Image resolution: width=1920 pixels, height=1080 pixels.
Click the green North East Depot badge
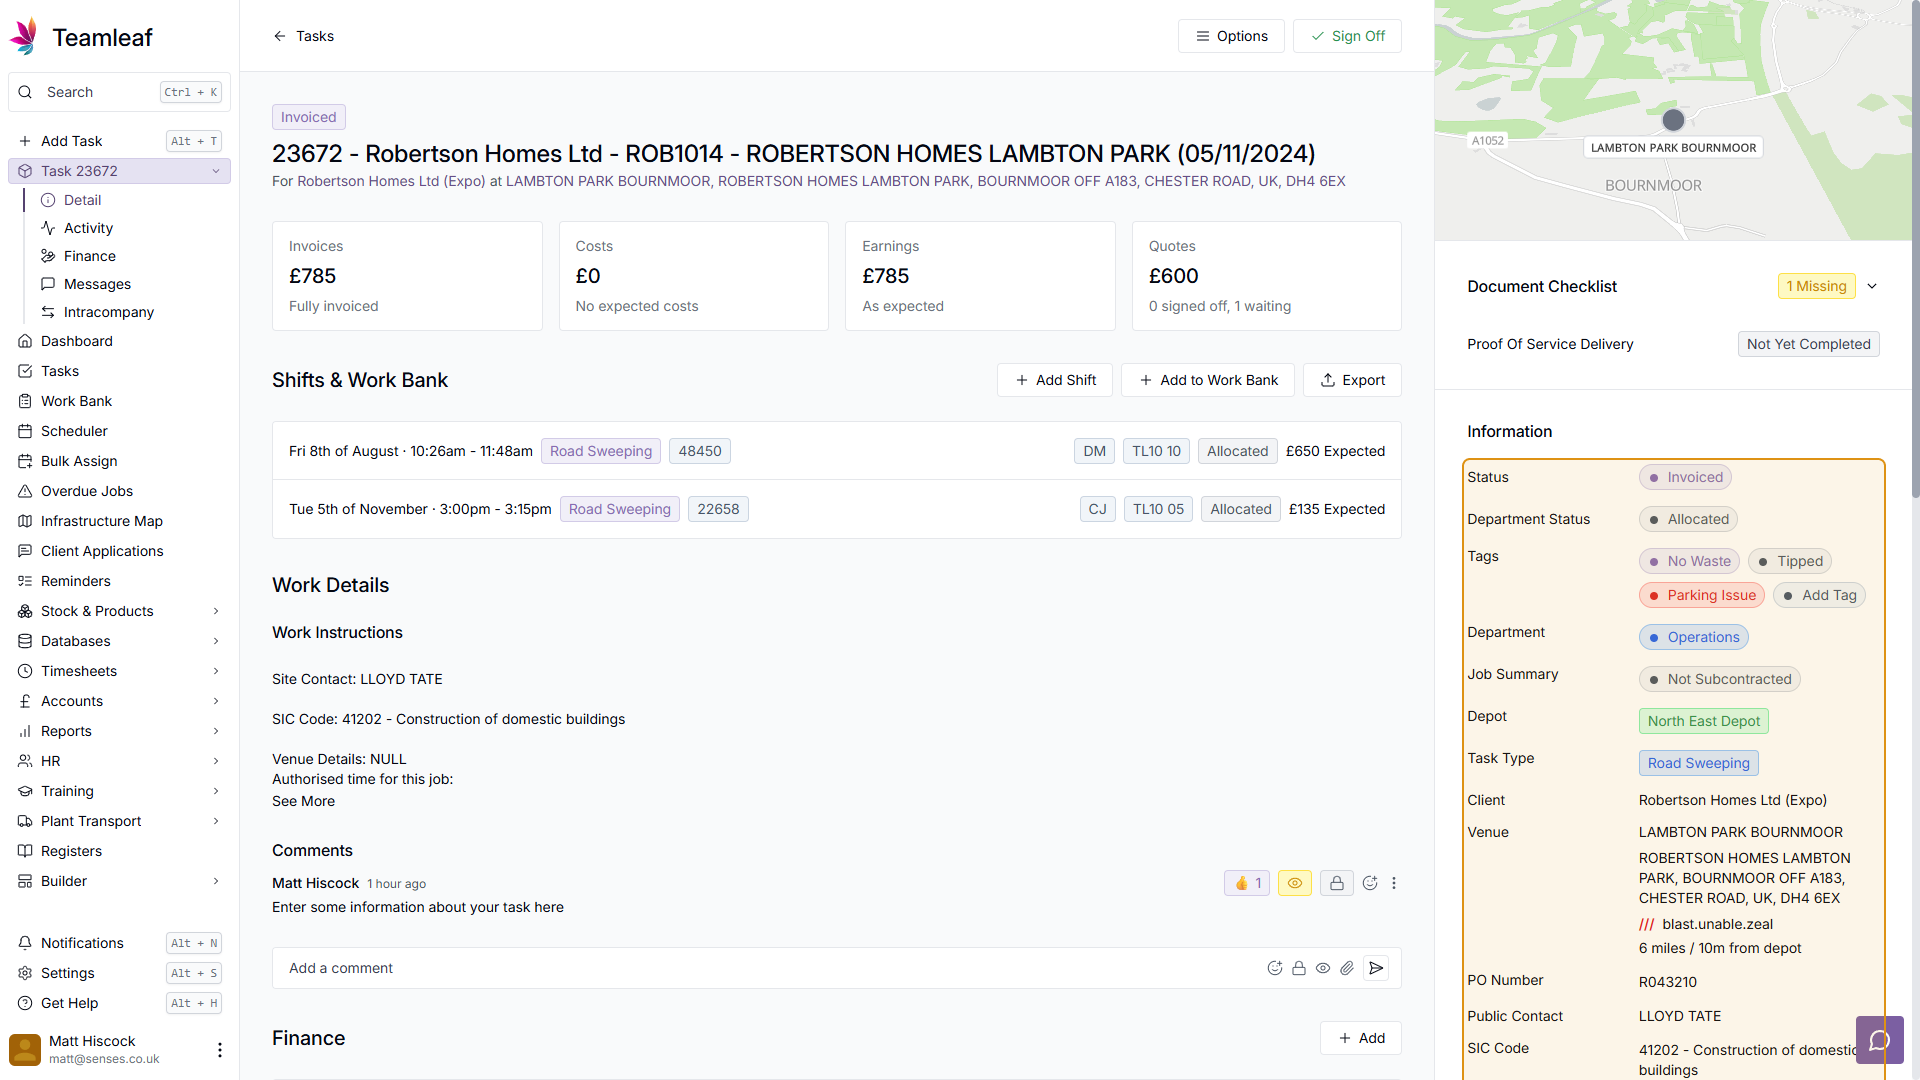[1703, 721]
